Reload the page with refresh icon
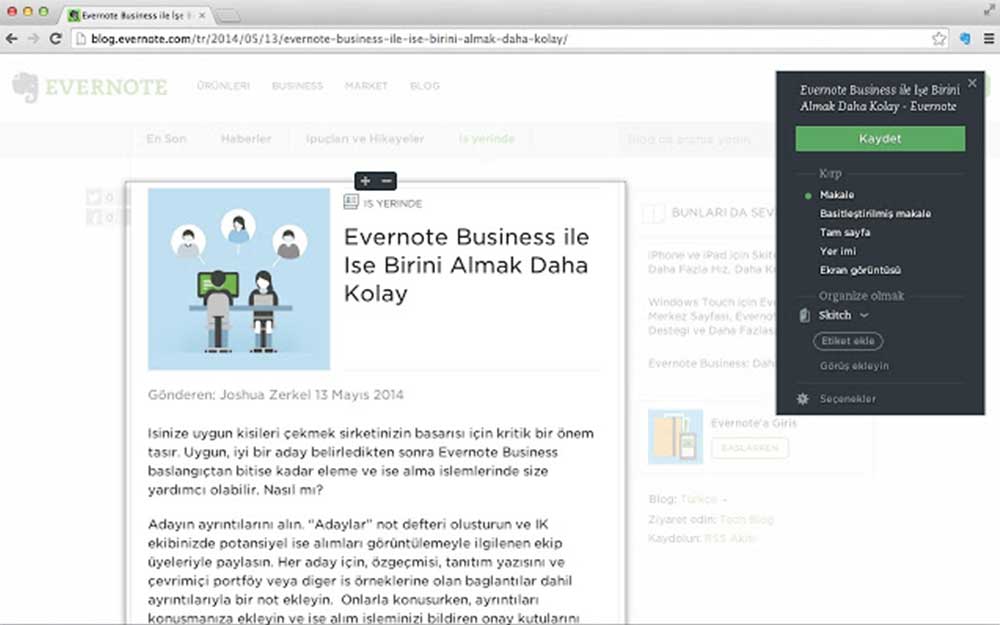 (55, 39)
